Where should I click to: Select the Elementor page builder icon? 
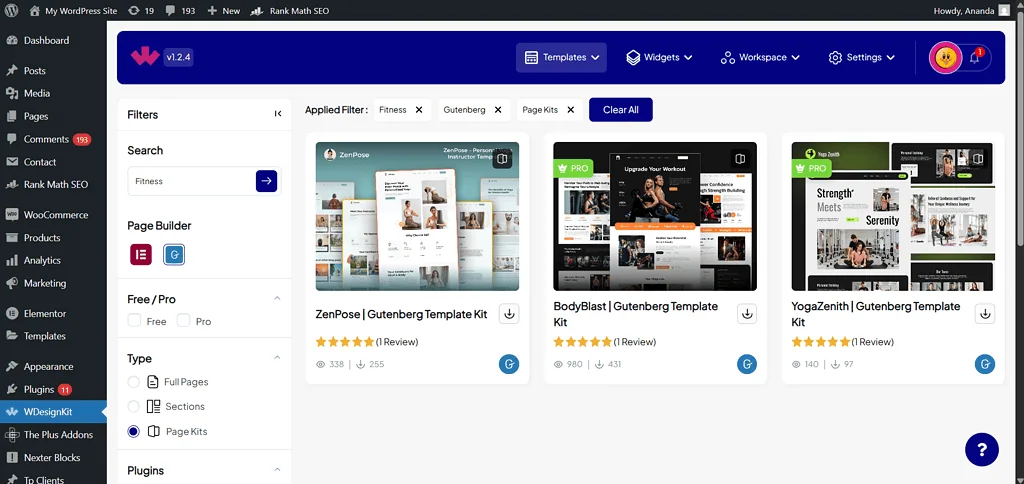[x=140, y=254]
